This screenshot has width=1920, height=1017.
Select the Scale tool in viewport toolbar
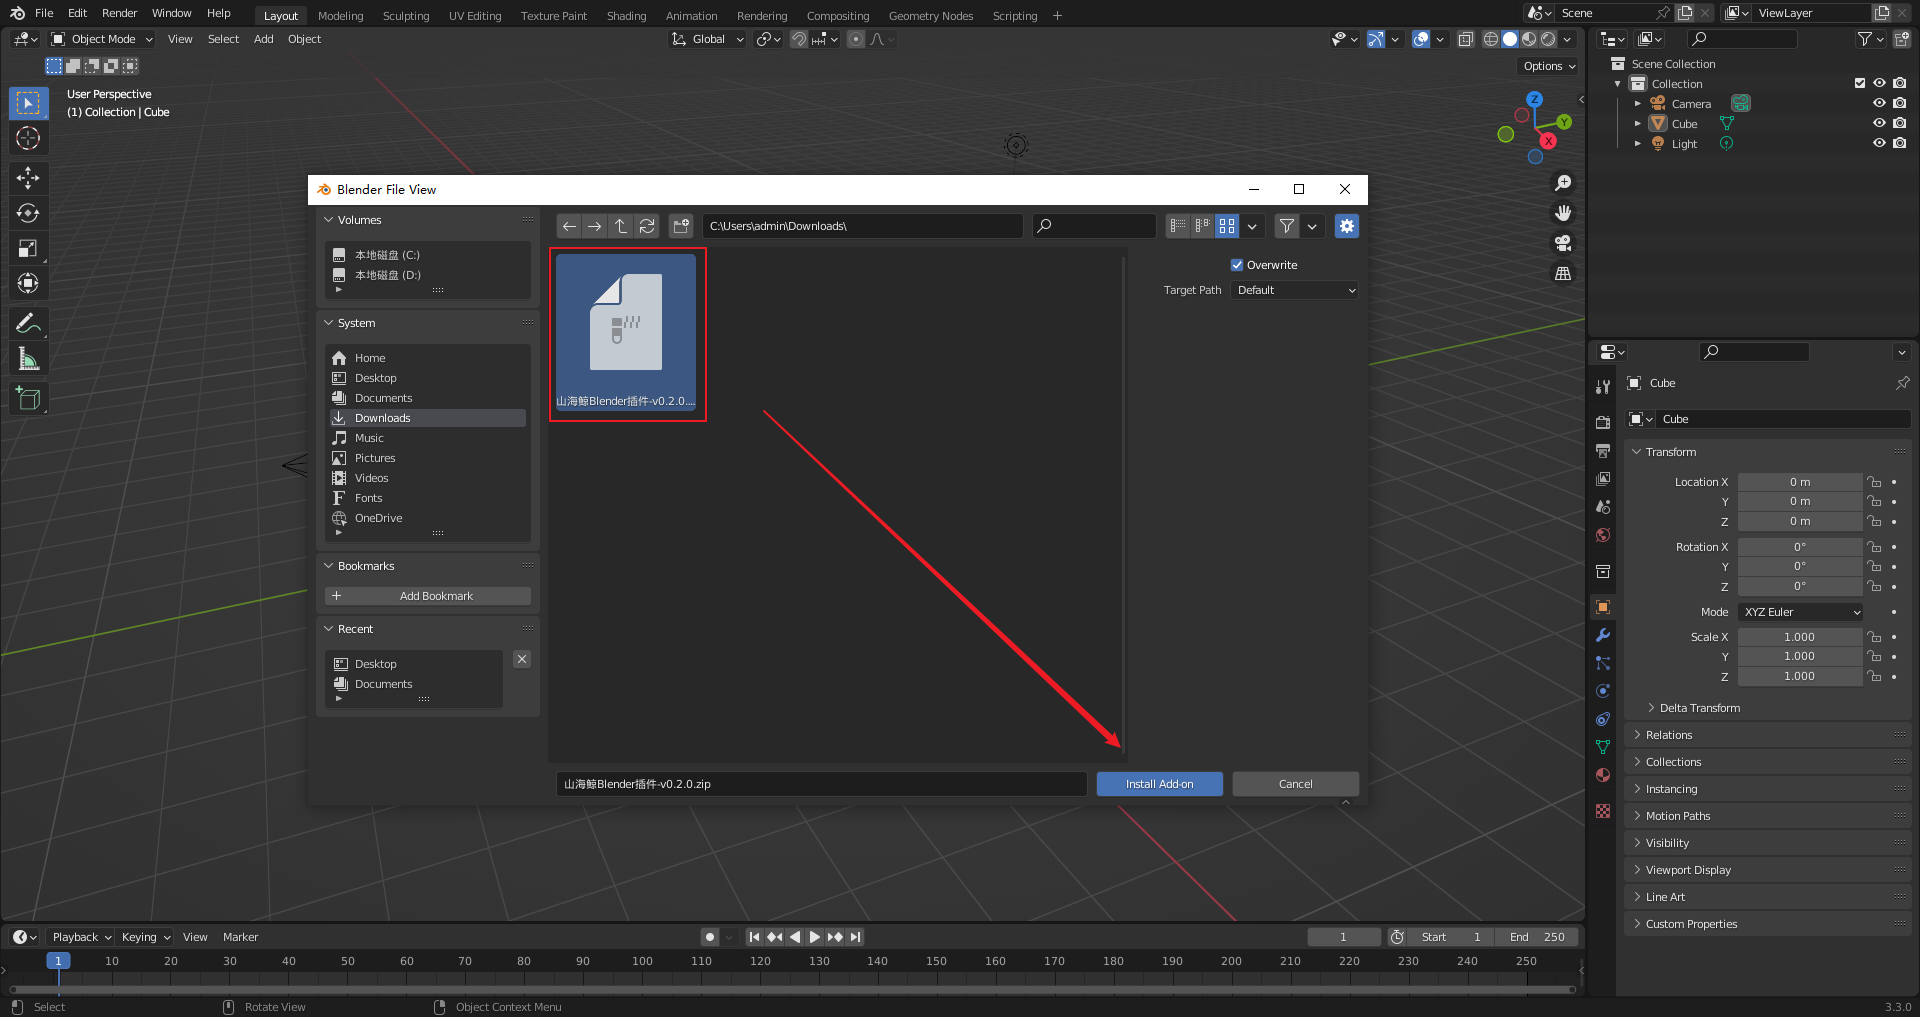click(28, 248)
